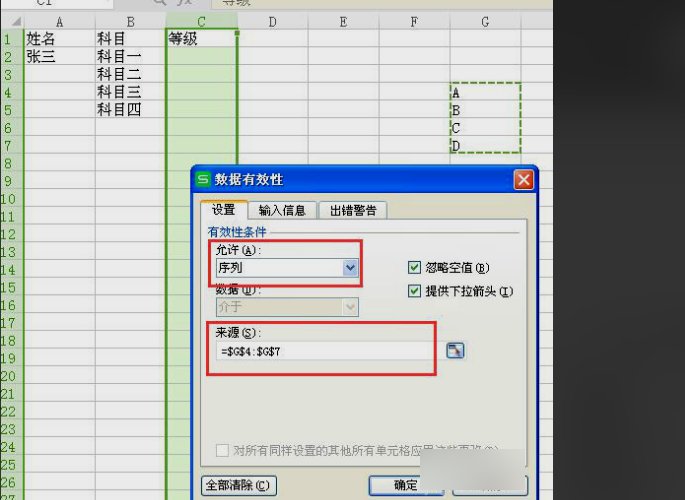Click cell G7 containing D
Screen dimensions: 685x500
(485, 145)
